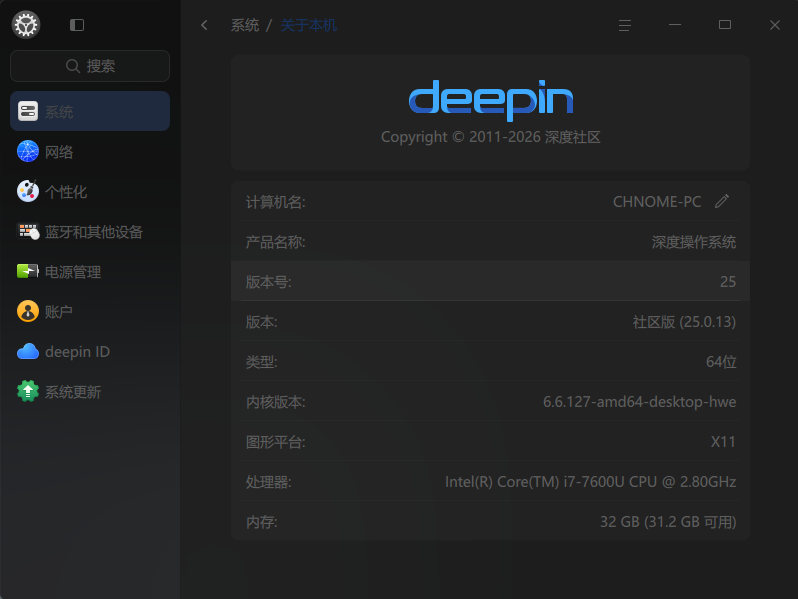This screenshot has height=599, width=798.
Task: Click the Intel Core i7-7600U processor value
Action: pyautogui.click(x=590, y=481)
